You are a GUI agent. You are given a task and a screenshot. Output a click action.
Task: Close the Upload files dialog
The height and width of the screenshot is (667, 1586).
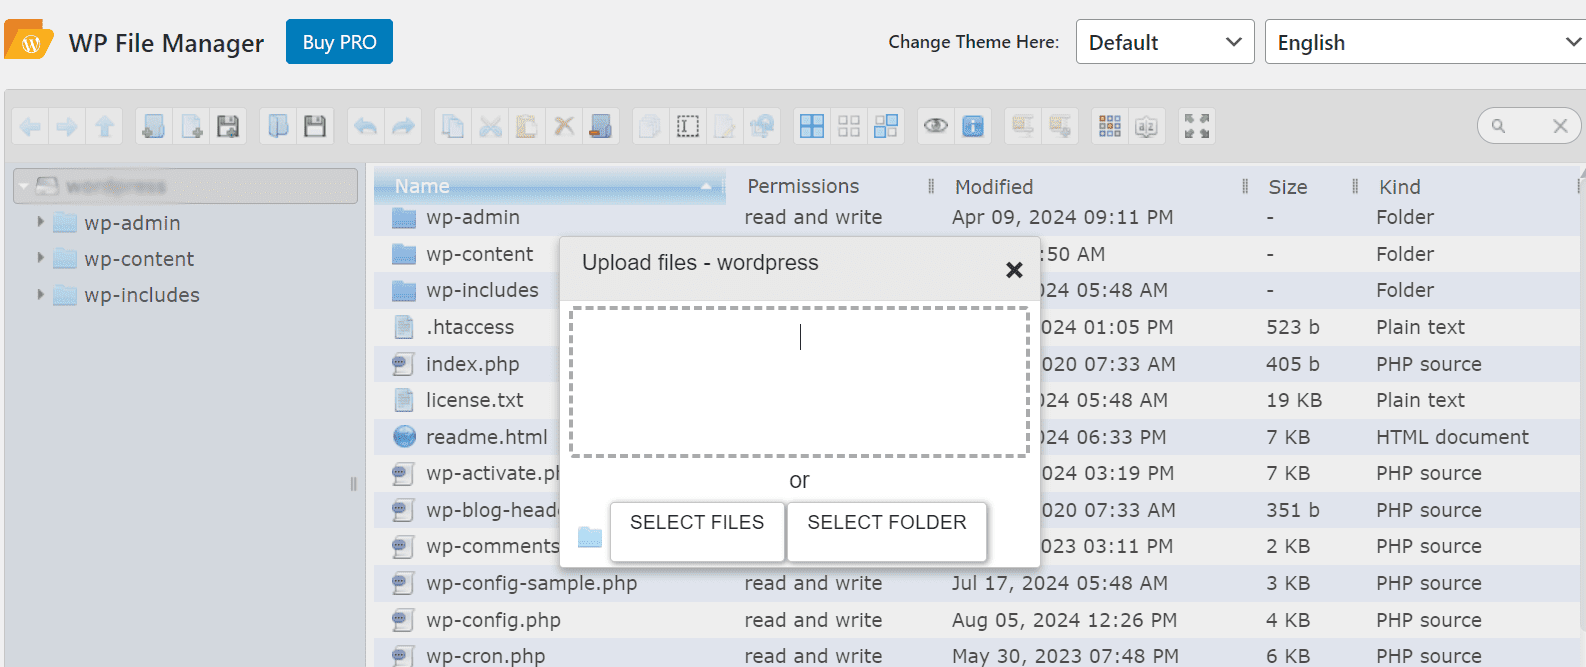pyautogui.click(x=1014, y=270)
